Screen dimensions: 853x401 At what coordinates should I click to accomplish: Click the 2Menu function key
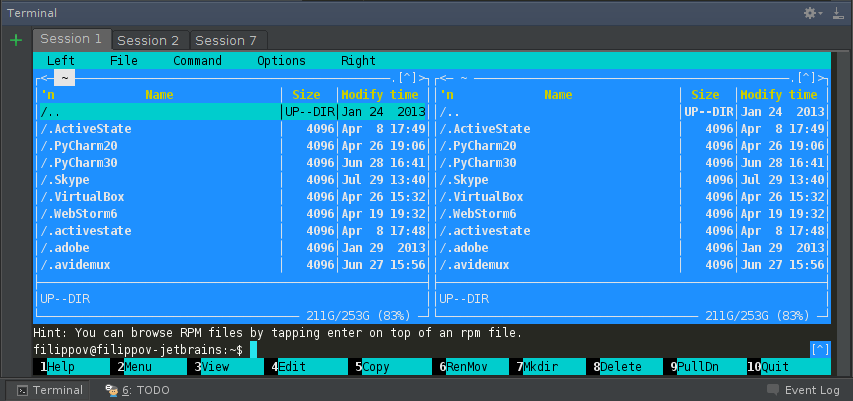coord(149,367)
